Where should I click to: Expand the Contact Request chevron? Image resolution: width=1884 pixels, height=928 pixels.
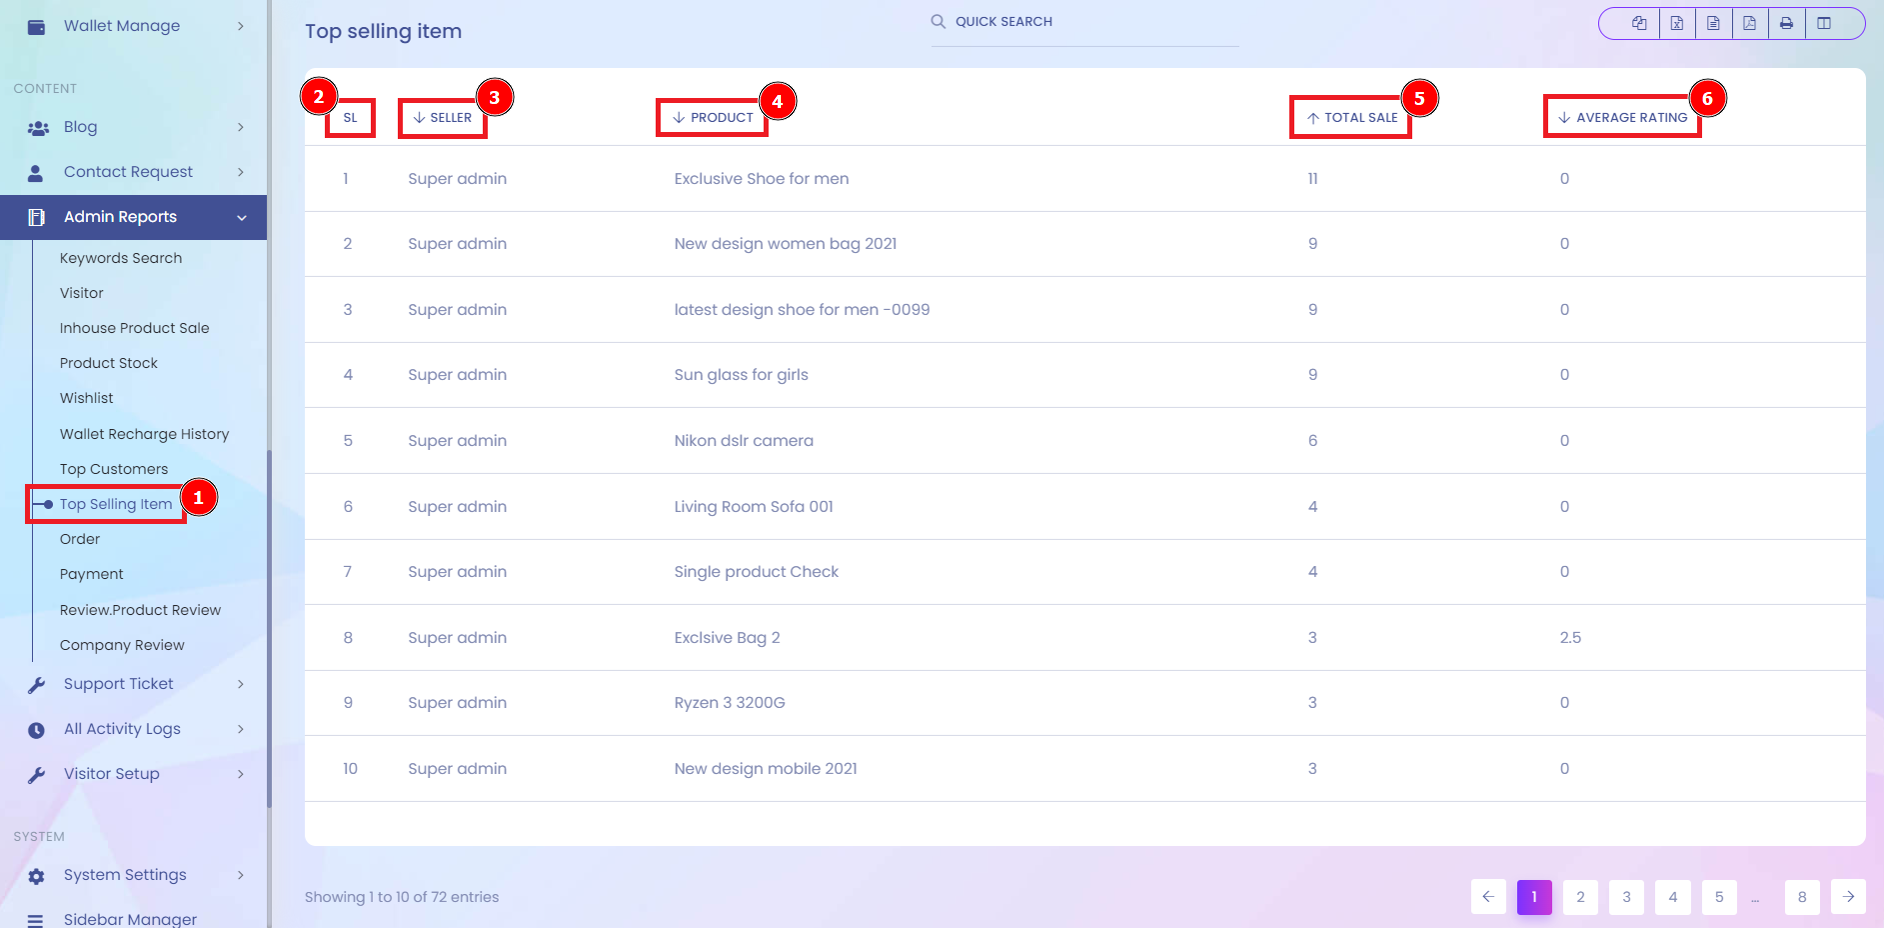click(241, 172)
